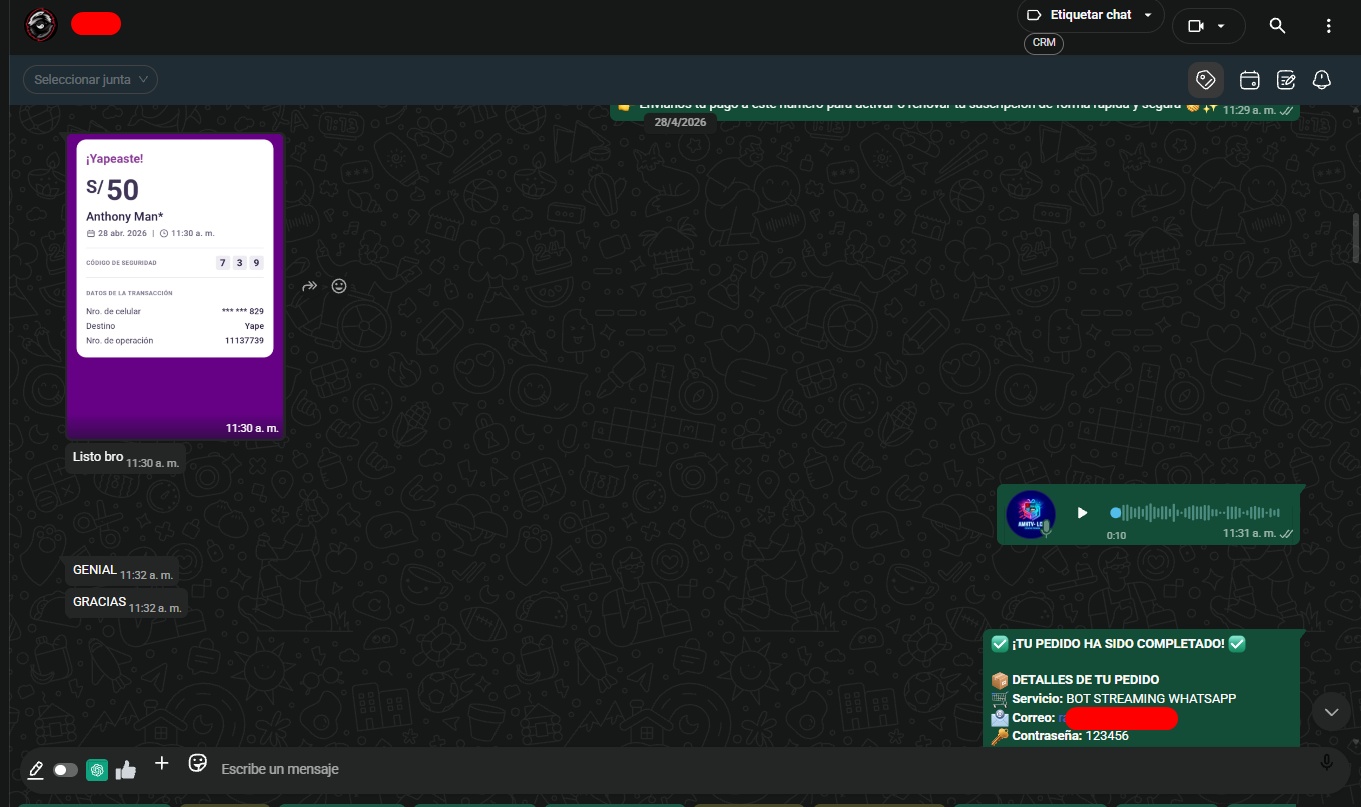React to the Yape receipt with emoji

[339, 286]
